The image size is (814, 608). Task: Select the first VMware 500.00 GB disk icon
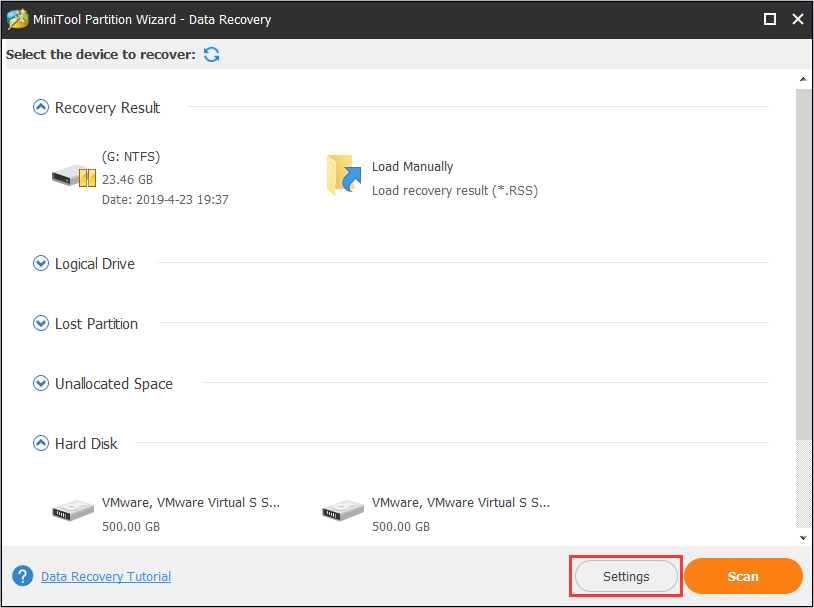tap(73, 510)
